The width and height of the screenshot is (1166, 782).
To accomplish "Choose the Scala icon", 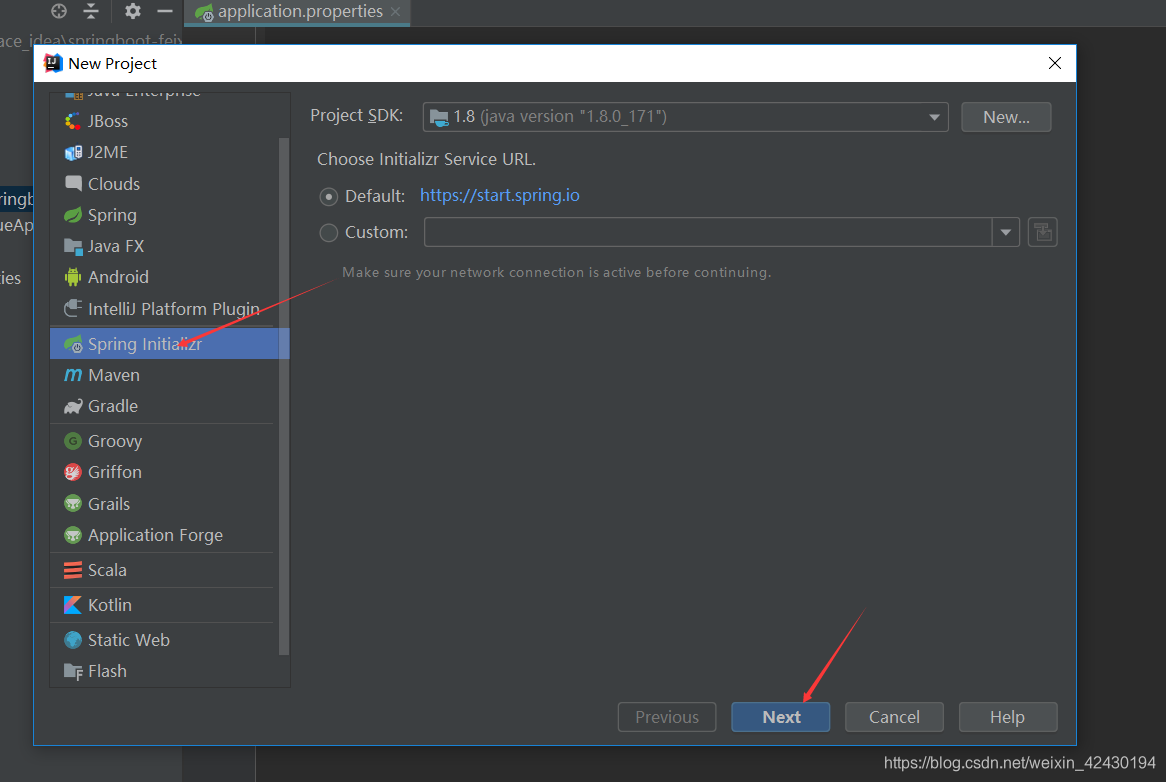I will (x=73, y=570).
